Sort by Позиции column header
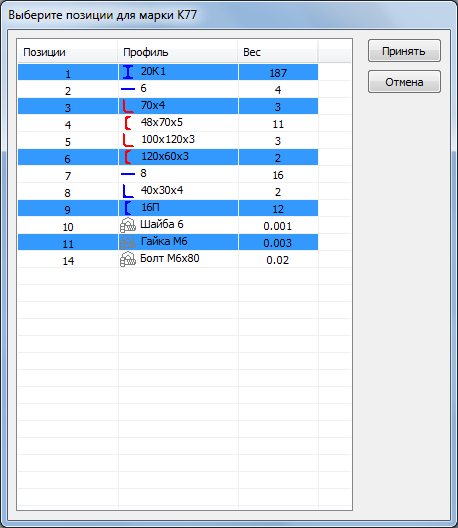 67,52
